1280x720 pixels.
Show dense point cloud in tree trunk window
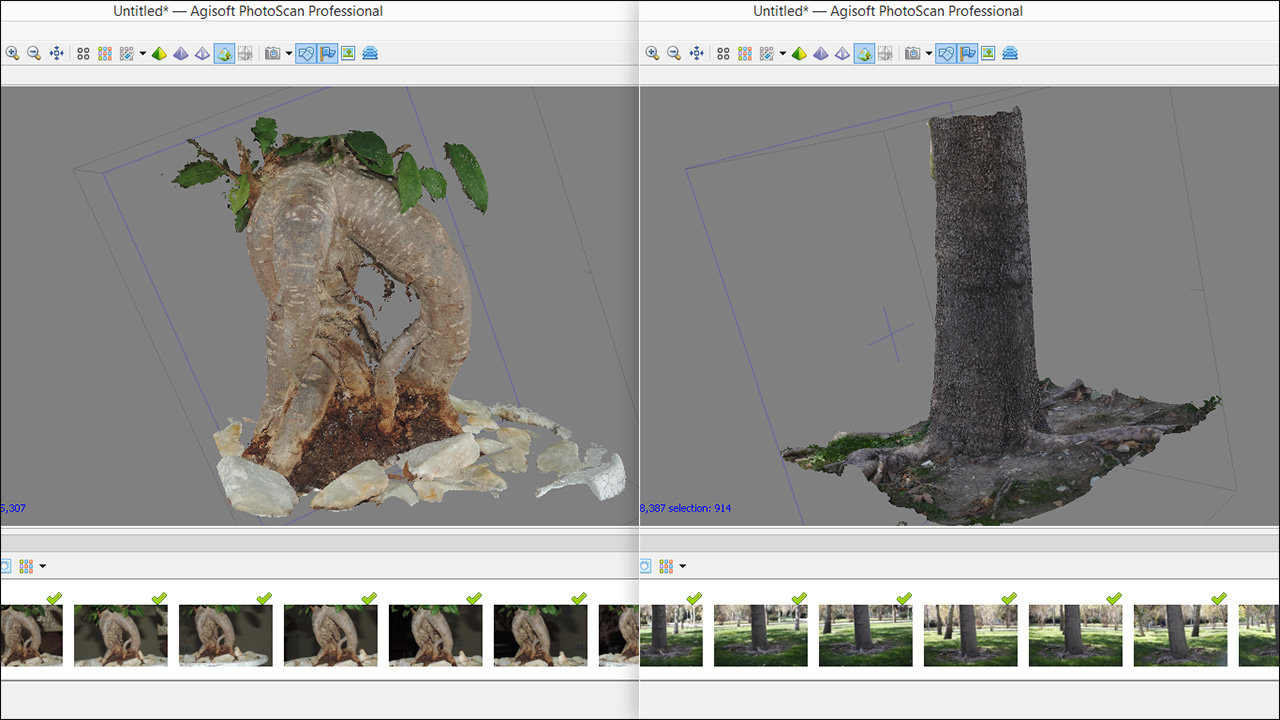pyautogui.click(x=745, y=54)
